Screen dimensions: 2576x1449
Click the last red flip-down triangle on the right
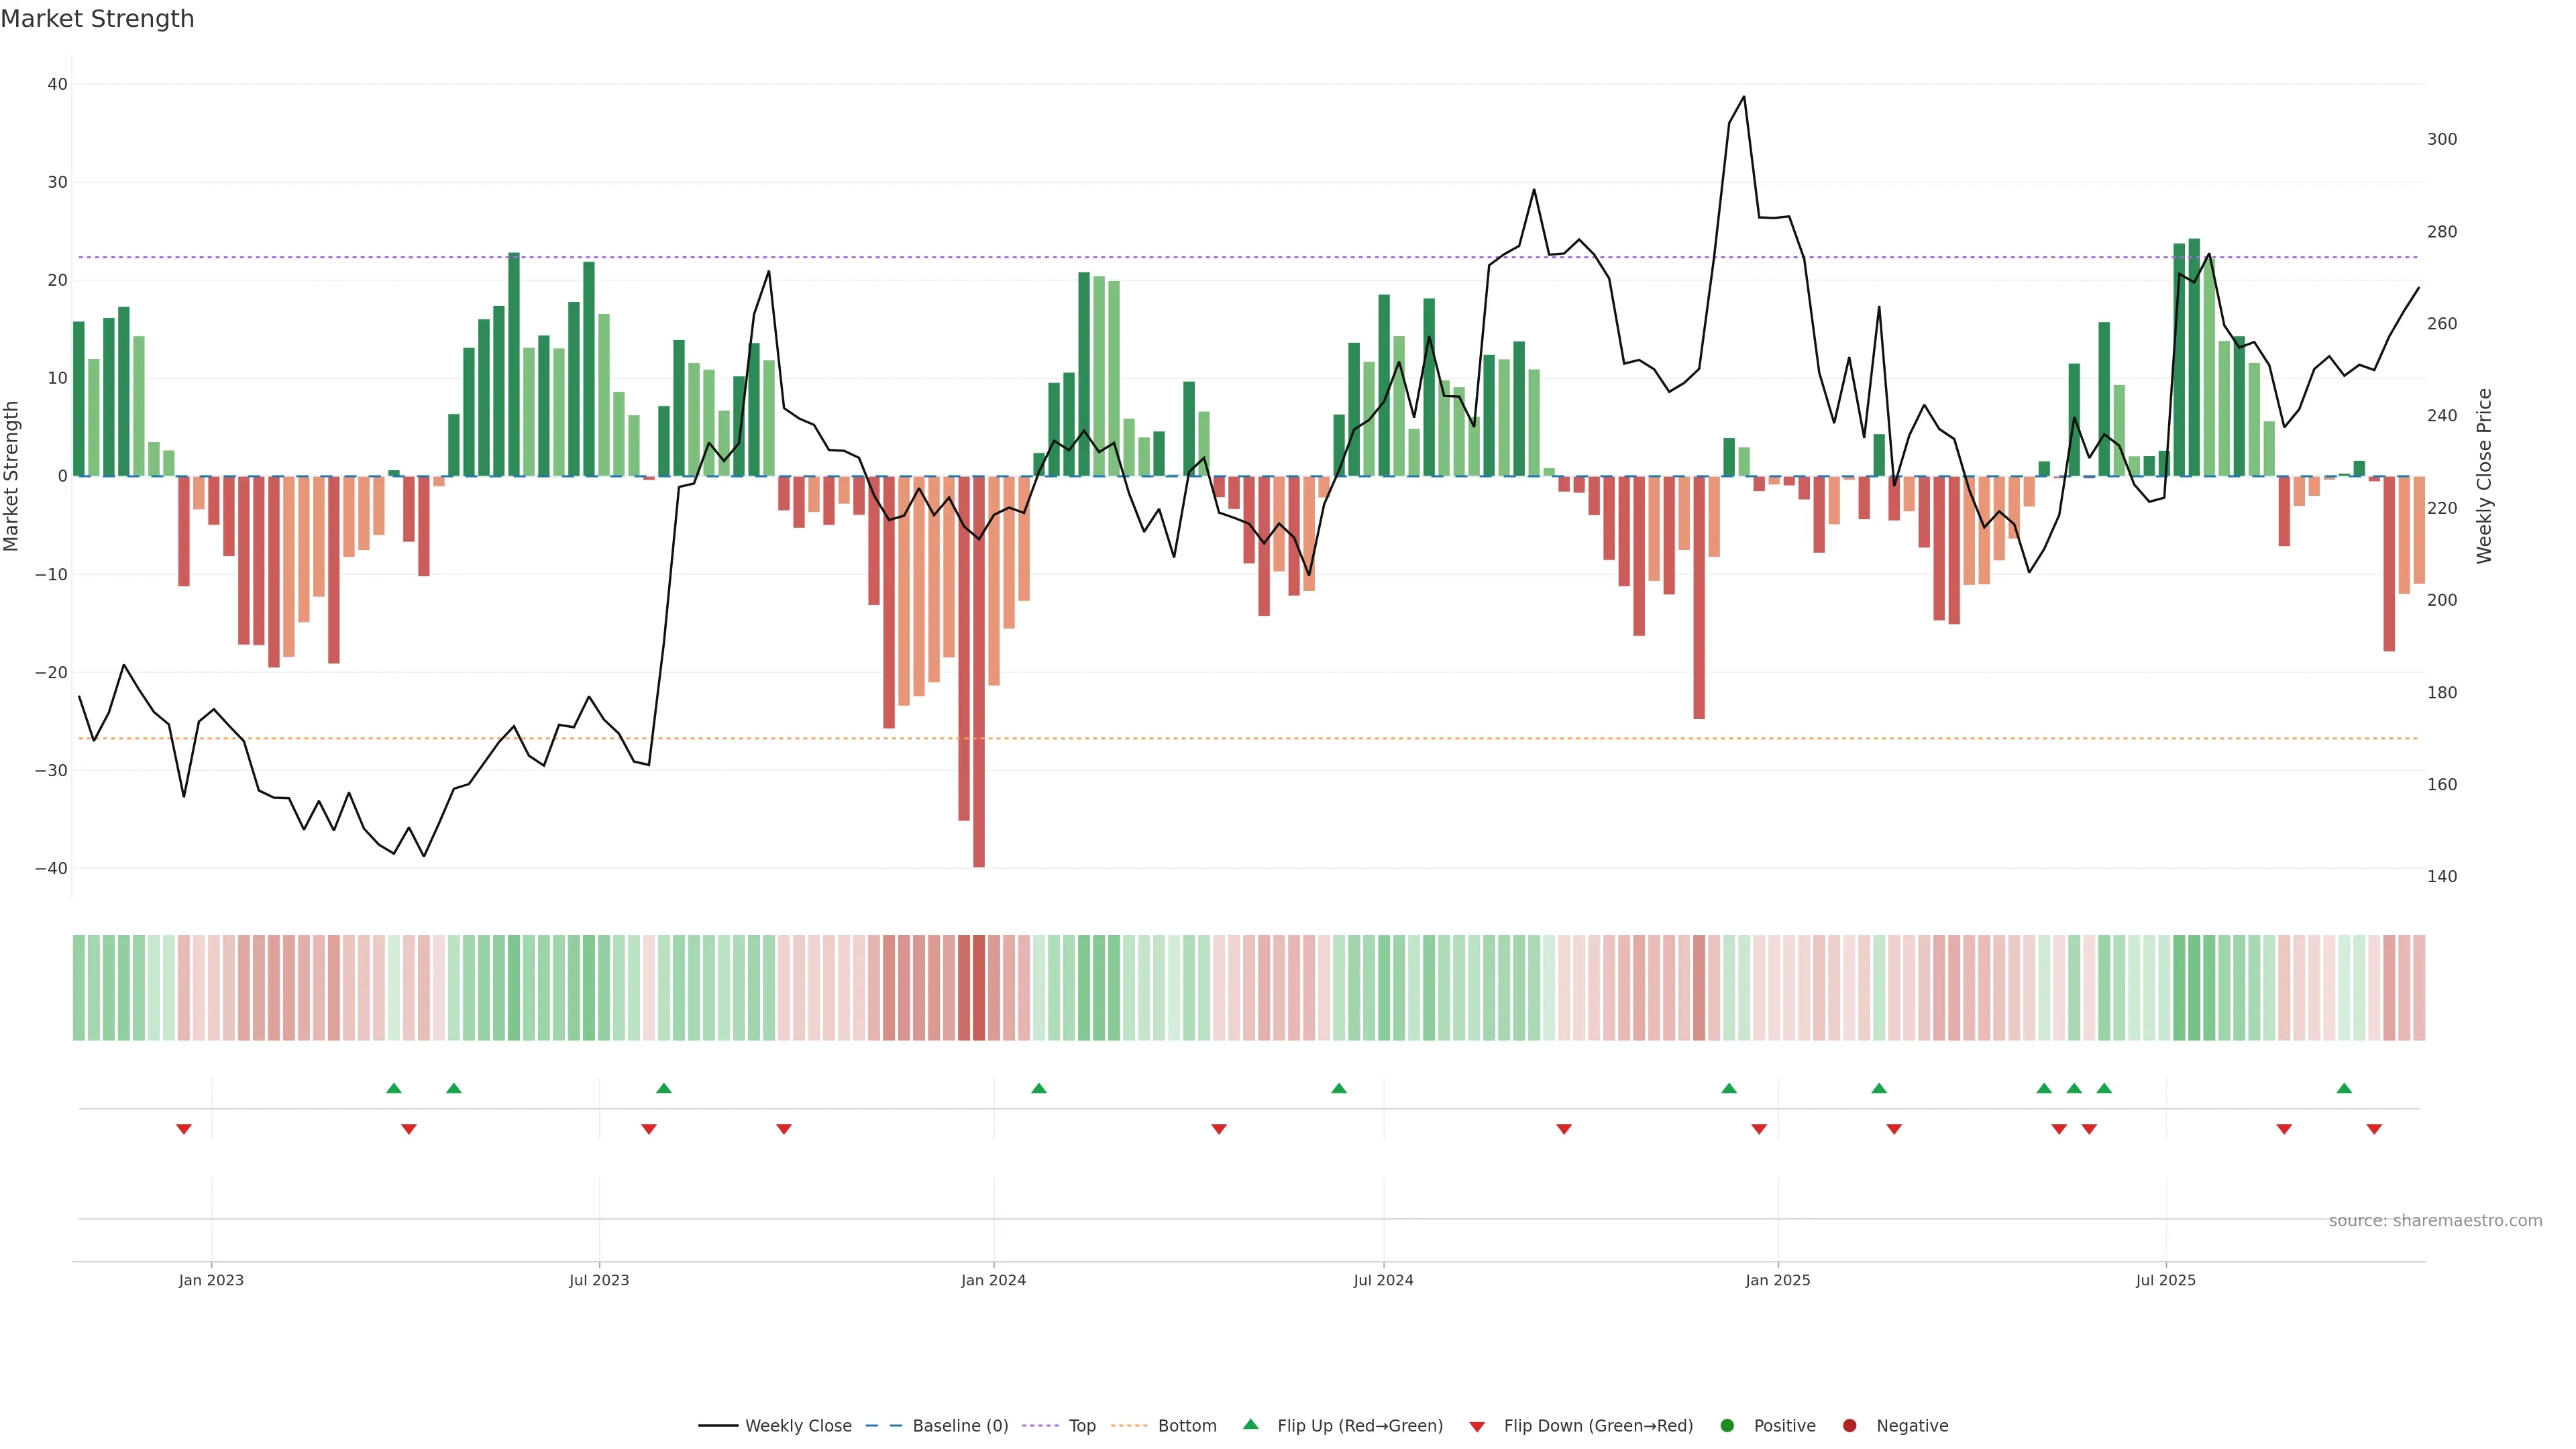tap(2374, 1129)
